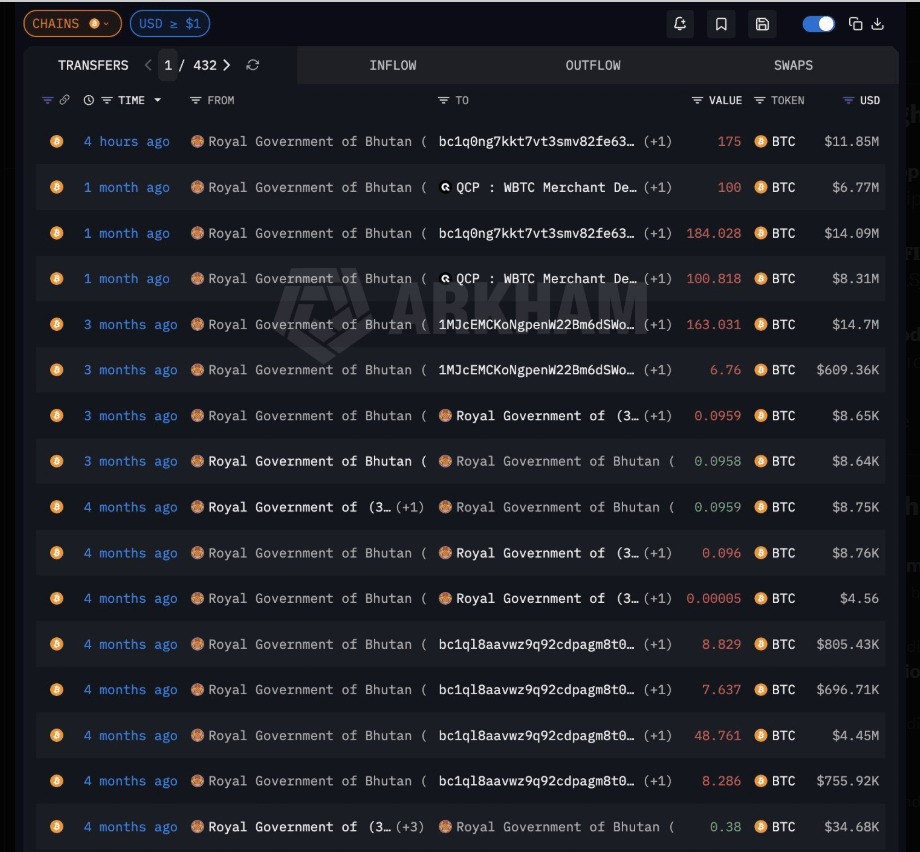The image size is (920, 852).
Task: Select the TRANSFERS tab
Action: 93,65
